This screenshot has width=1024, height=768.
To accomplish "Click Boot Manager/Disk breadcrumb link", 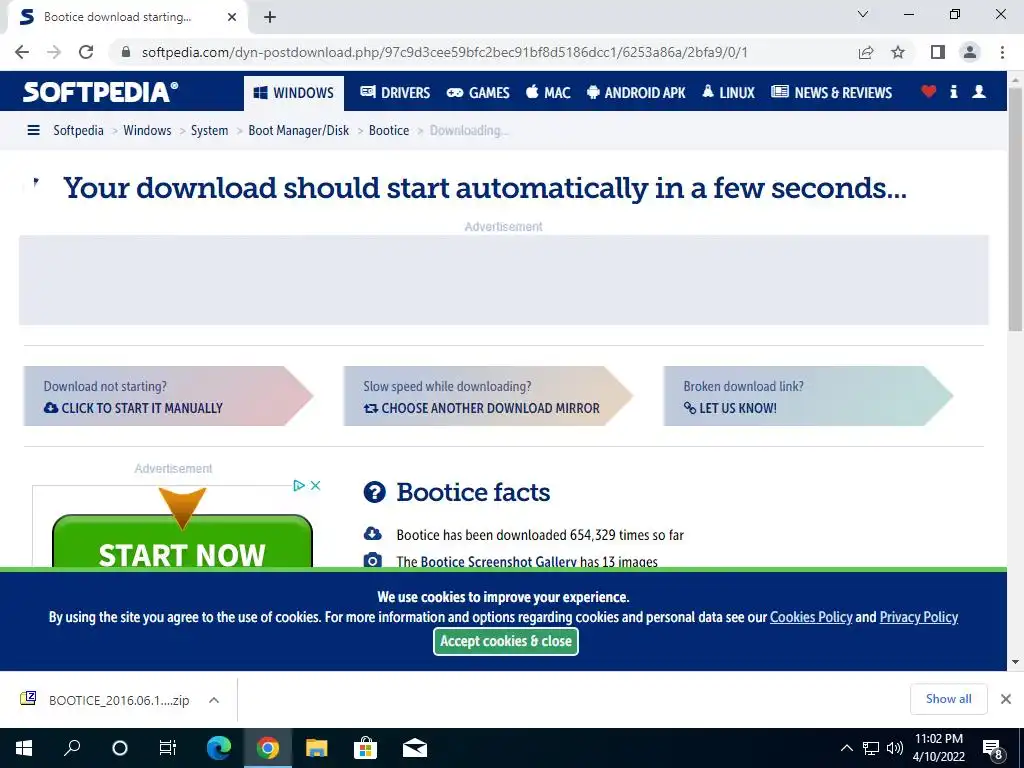I will (x=298, y=131).
